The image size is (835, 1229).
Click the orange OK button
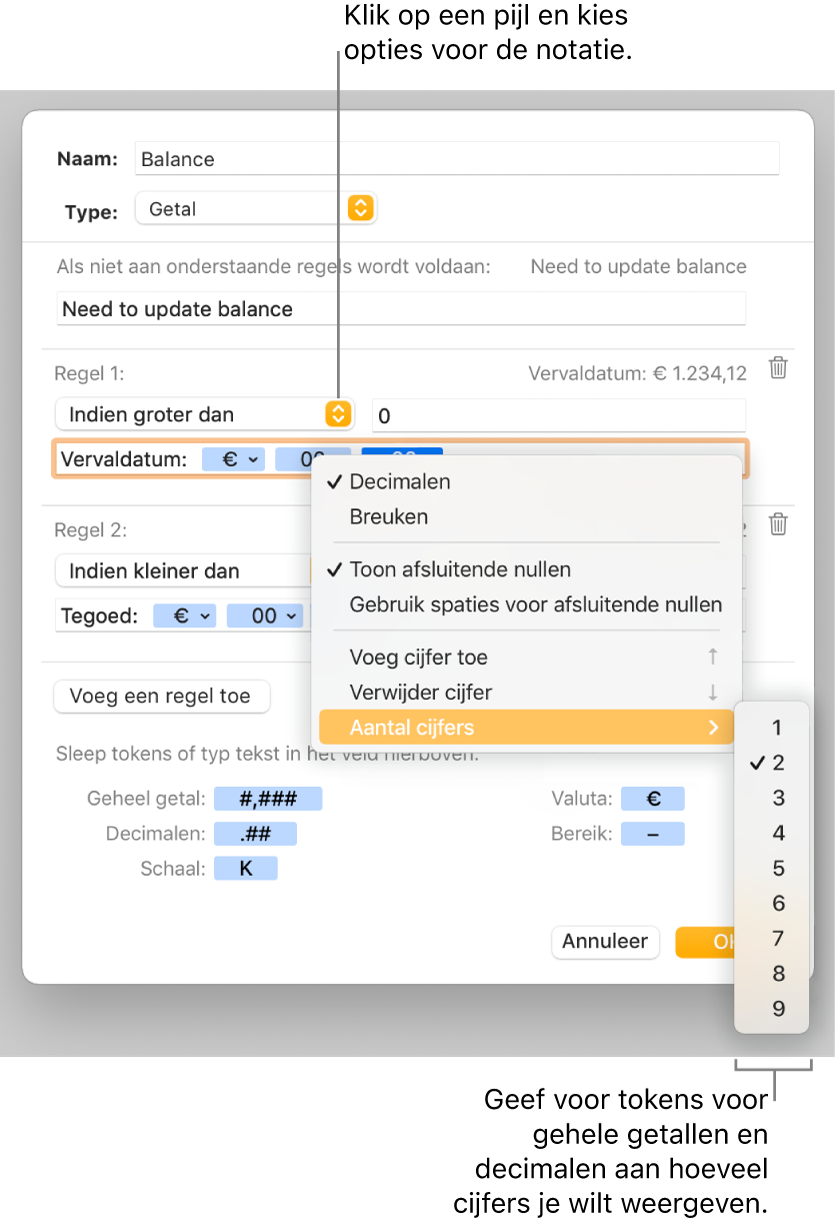click(x=706, y=941)
